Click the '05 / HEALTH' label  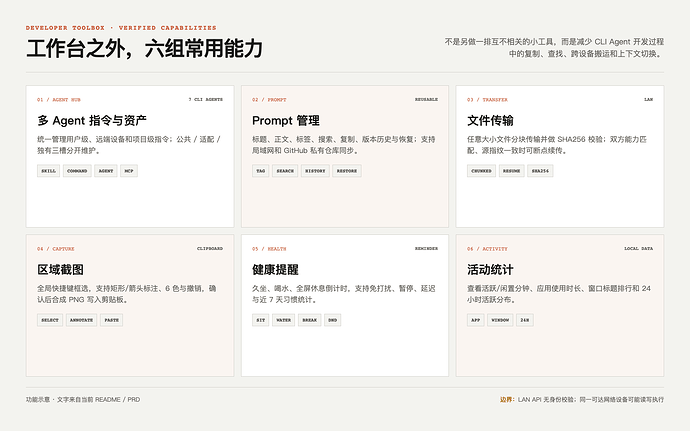click(269, 249)
